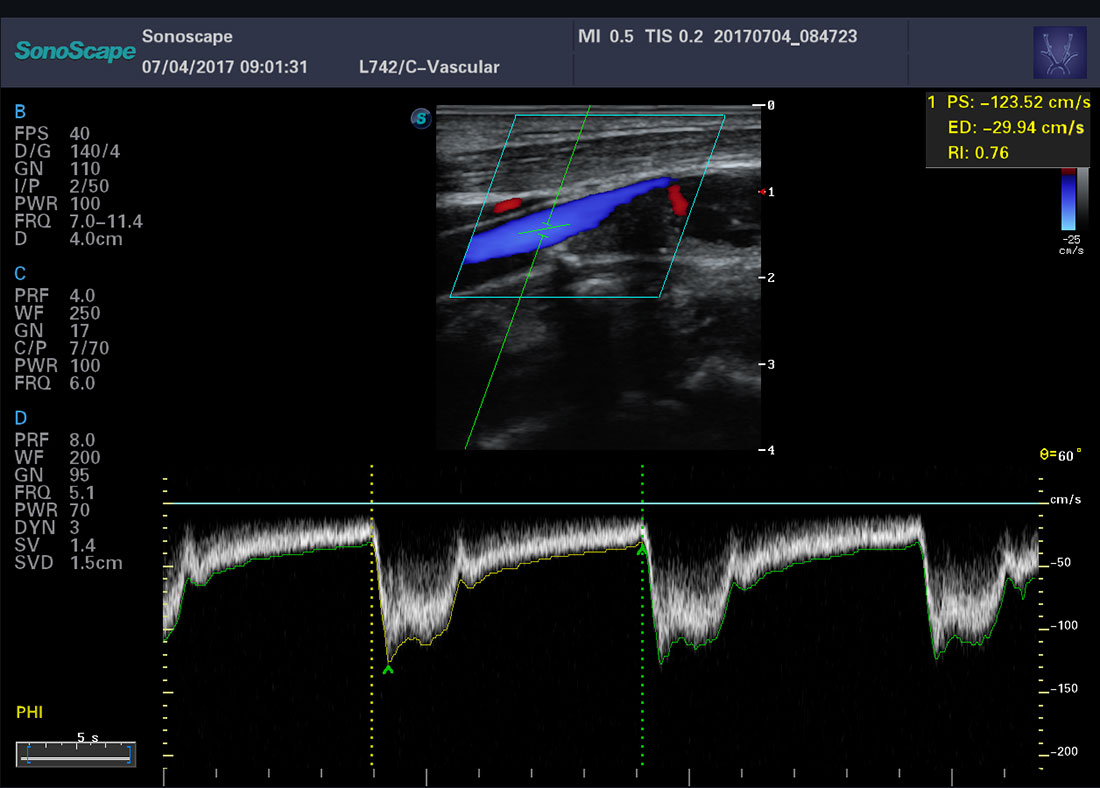The image size is (1100, 788).
Task: Click the green end diastolic caret marker
Action: tap(641, 551)
